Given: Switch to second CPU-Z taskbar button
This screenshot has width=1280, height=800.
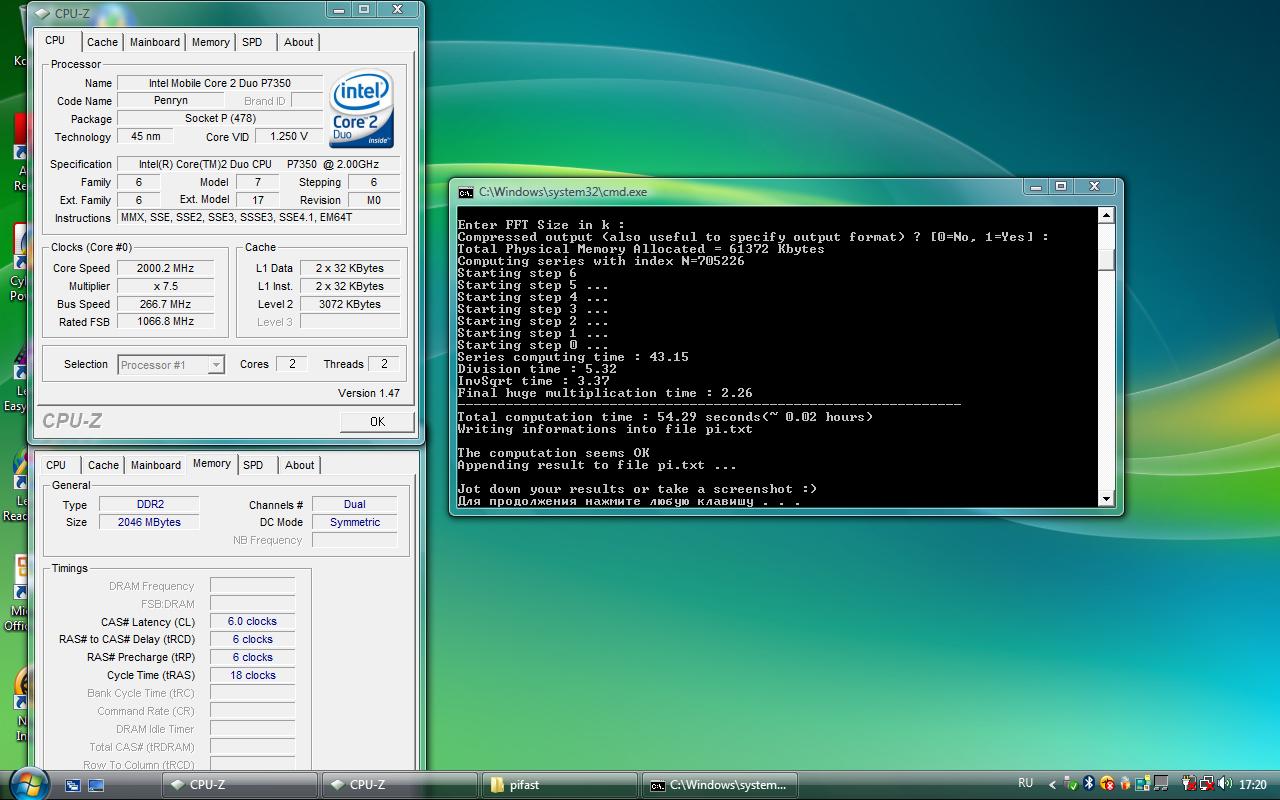Looking at the screenshot, I should pos(400,785).
